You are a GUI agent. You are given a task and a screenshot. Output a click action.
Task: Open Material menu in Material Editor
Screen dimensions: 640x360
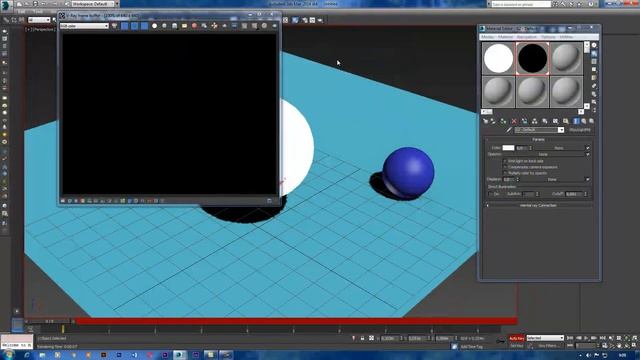(505, 37)
